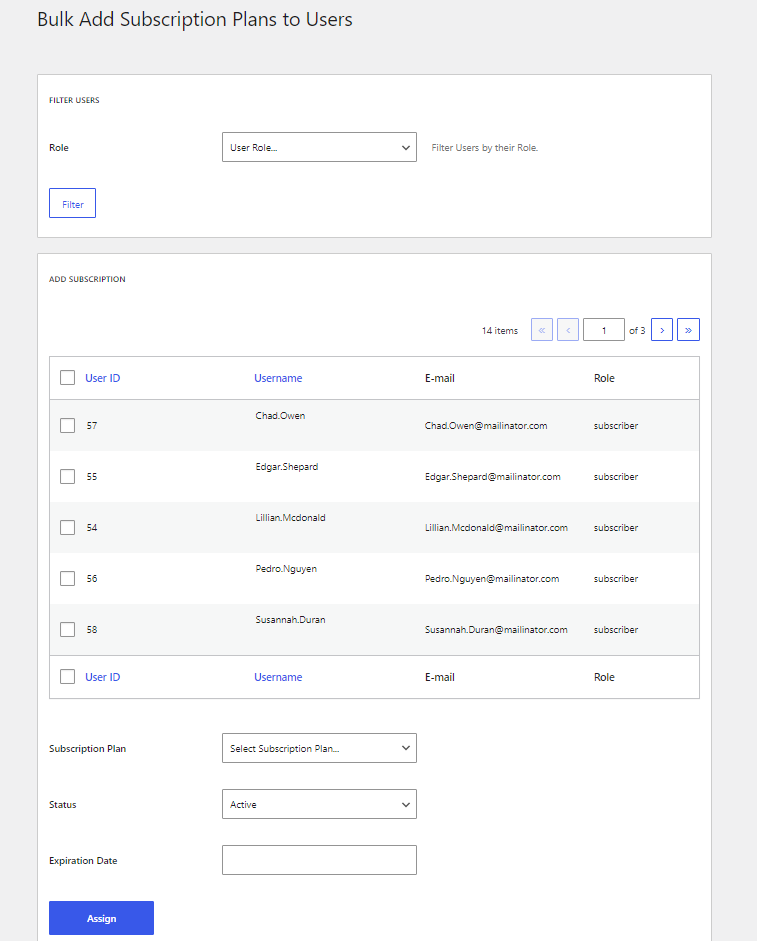Click the blue Assign button
The height and width of the screenshot is (941, 757).
101,918
